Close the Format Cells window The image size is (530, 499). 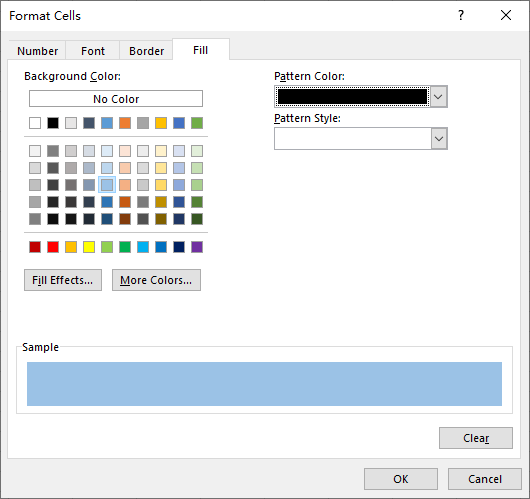point(506,15)
